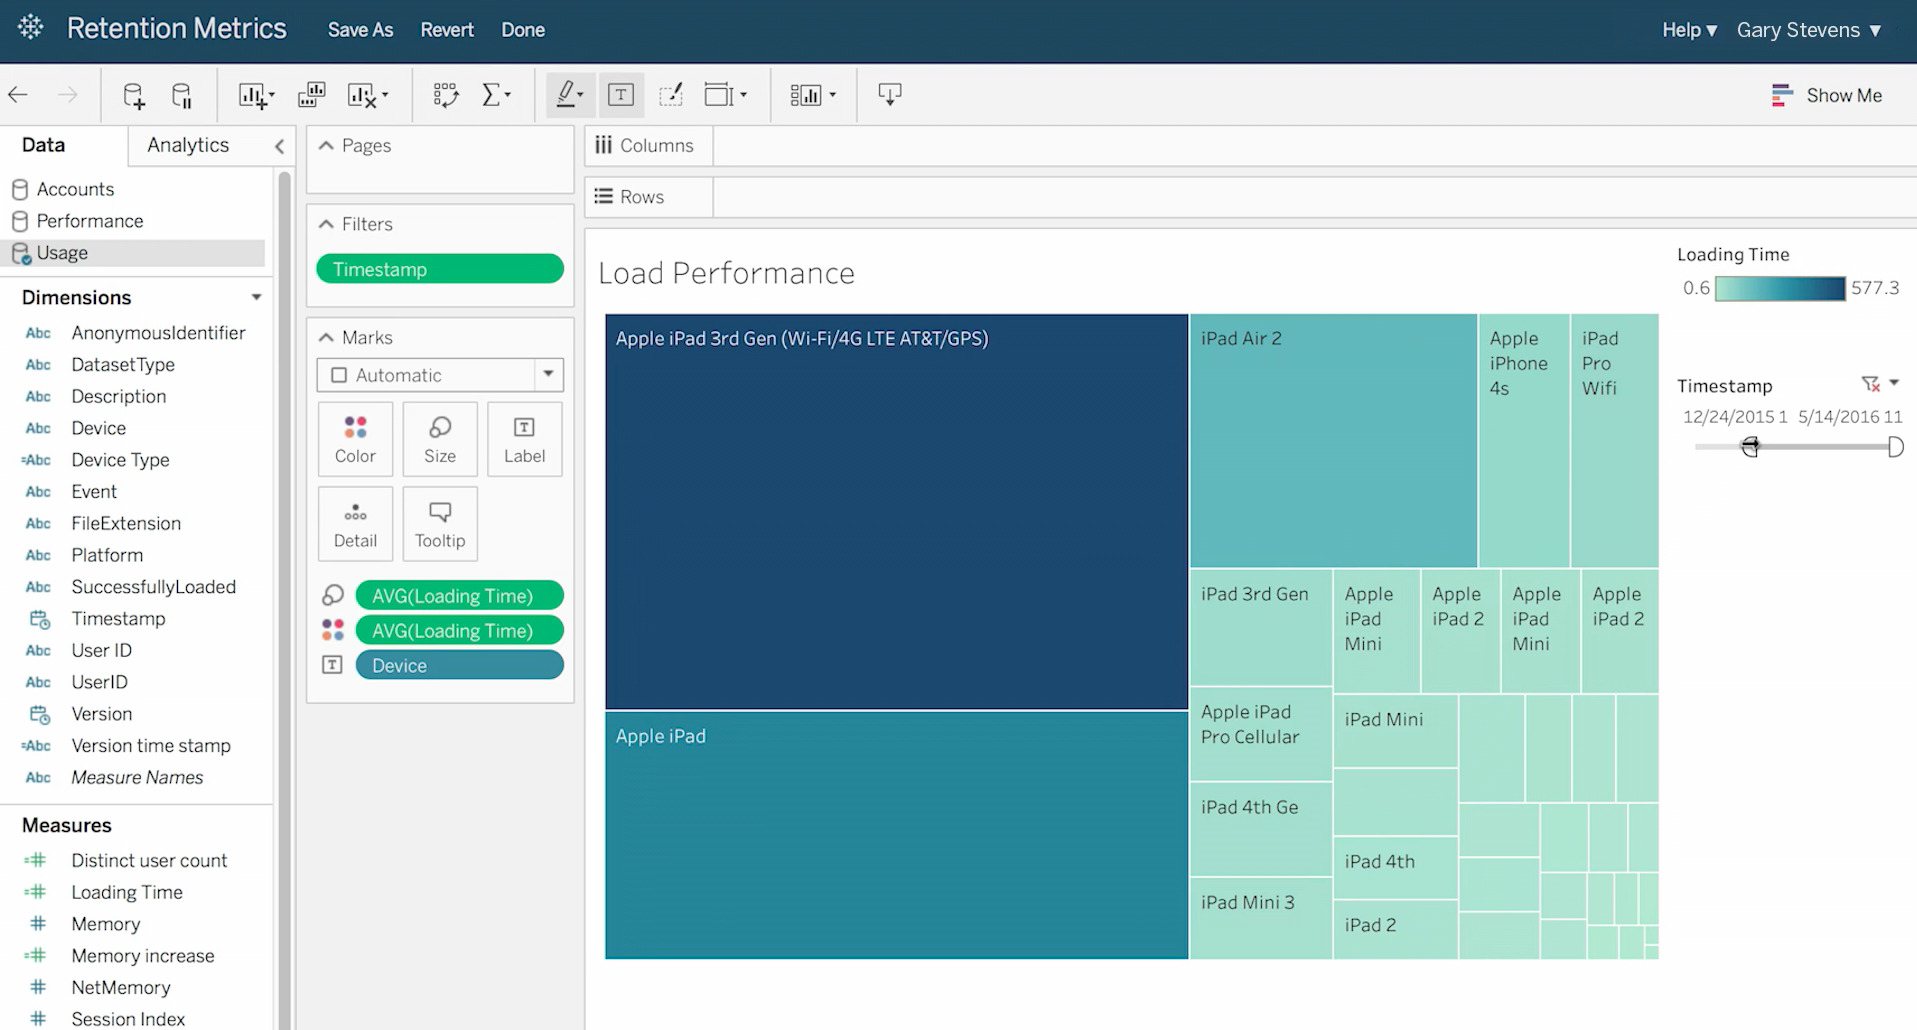The height and width of the screenshot is (1030, 1917).
Task: Click the Timestamp filter pill
Action: point(440,269)
